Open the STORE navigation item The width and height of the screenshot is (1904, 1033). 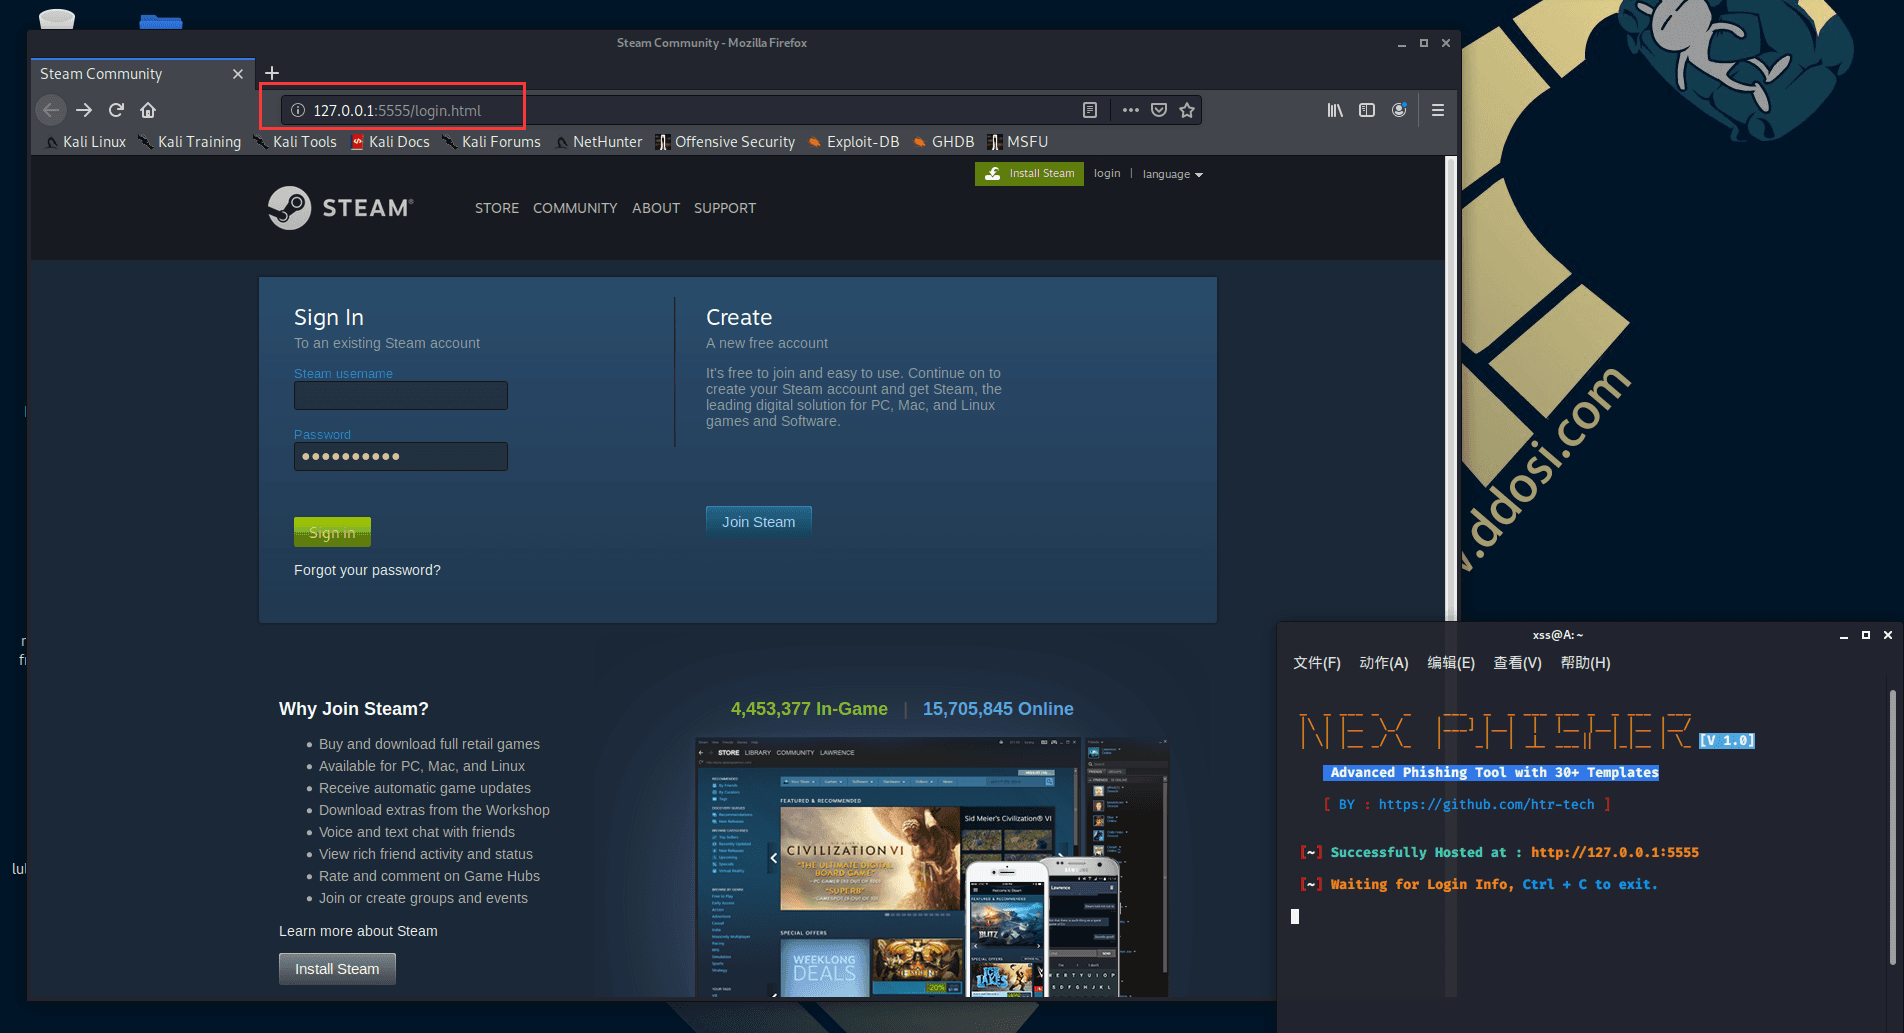[497, 208]
